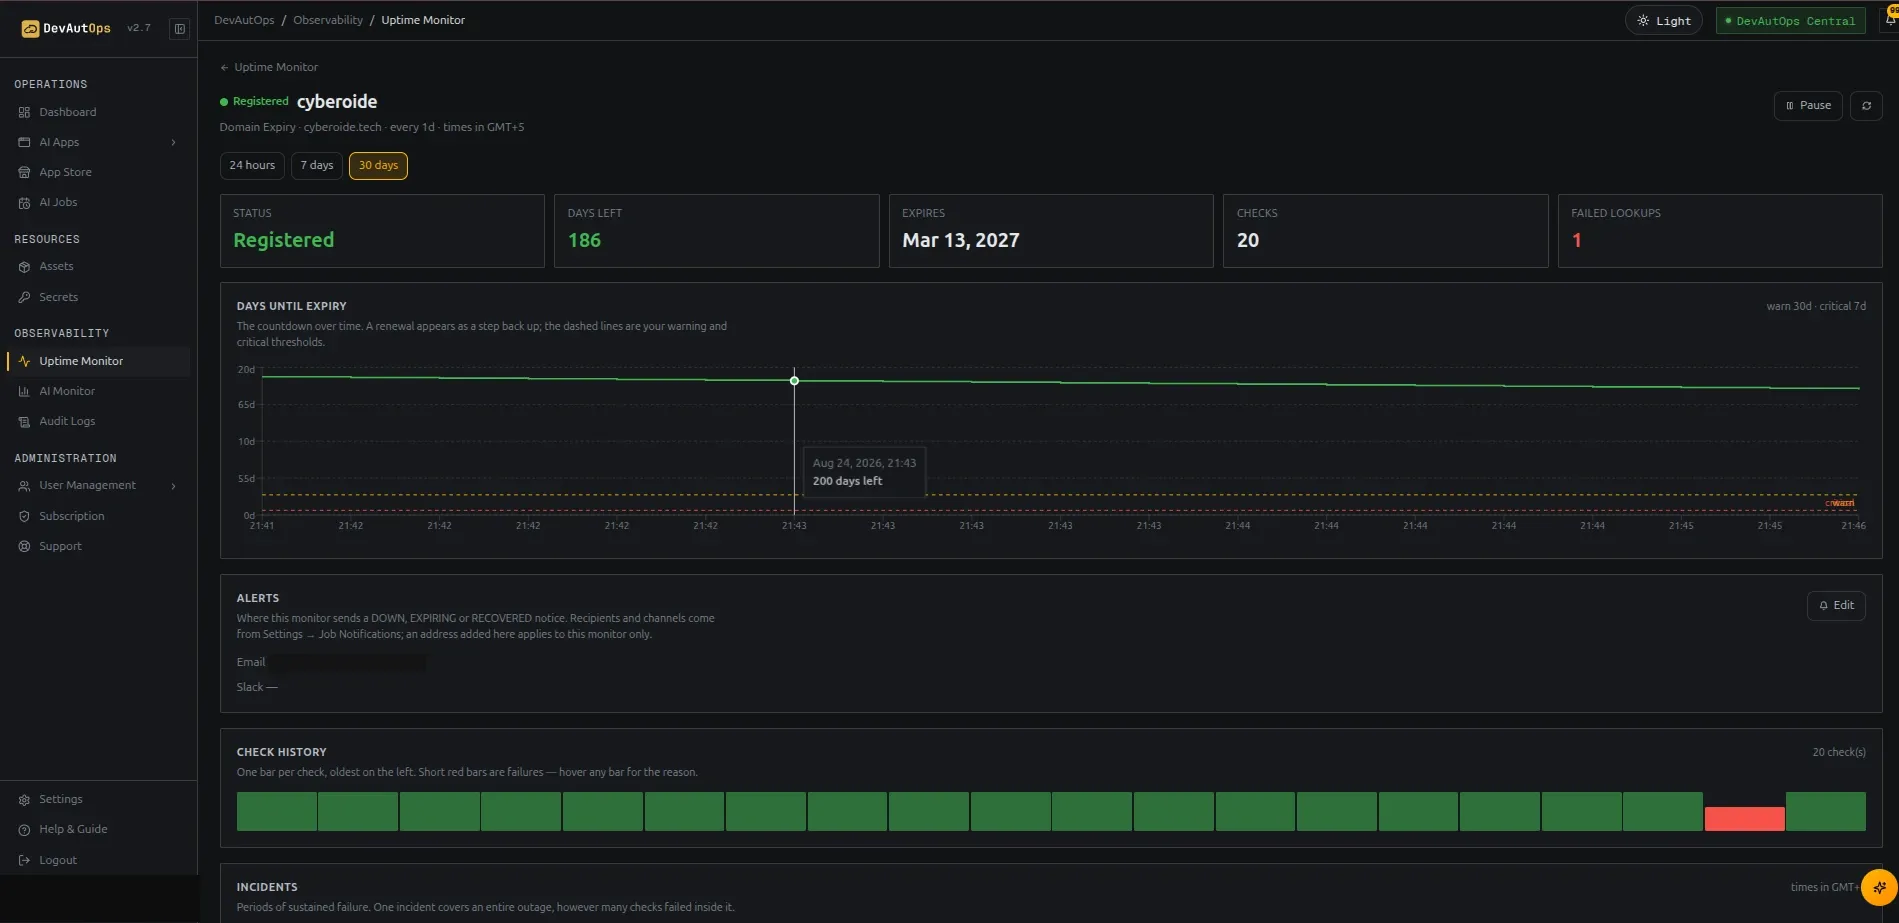Image resolution: width=1899 pixels, height=923 pixels.
Task: Open the floating assistant sparkle button
Action: (x=1879, y=887)
